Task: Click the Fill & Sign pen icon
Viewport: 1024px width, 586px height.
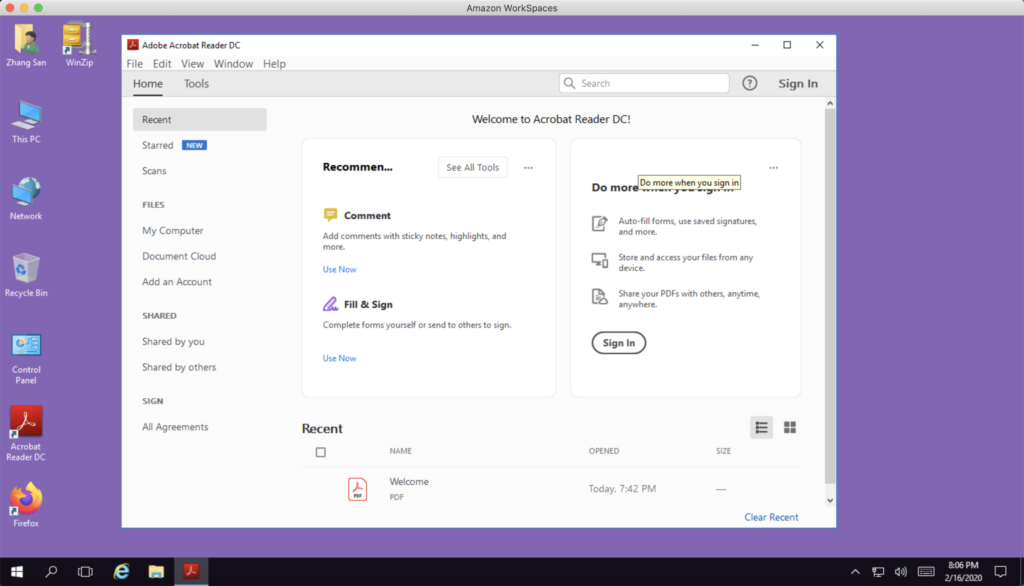Action: [x=330, y=304]
